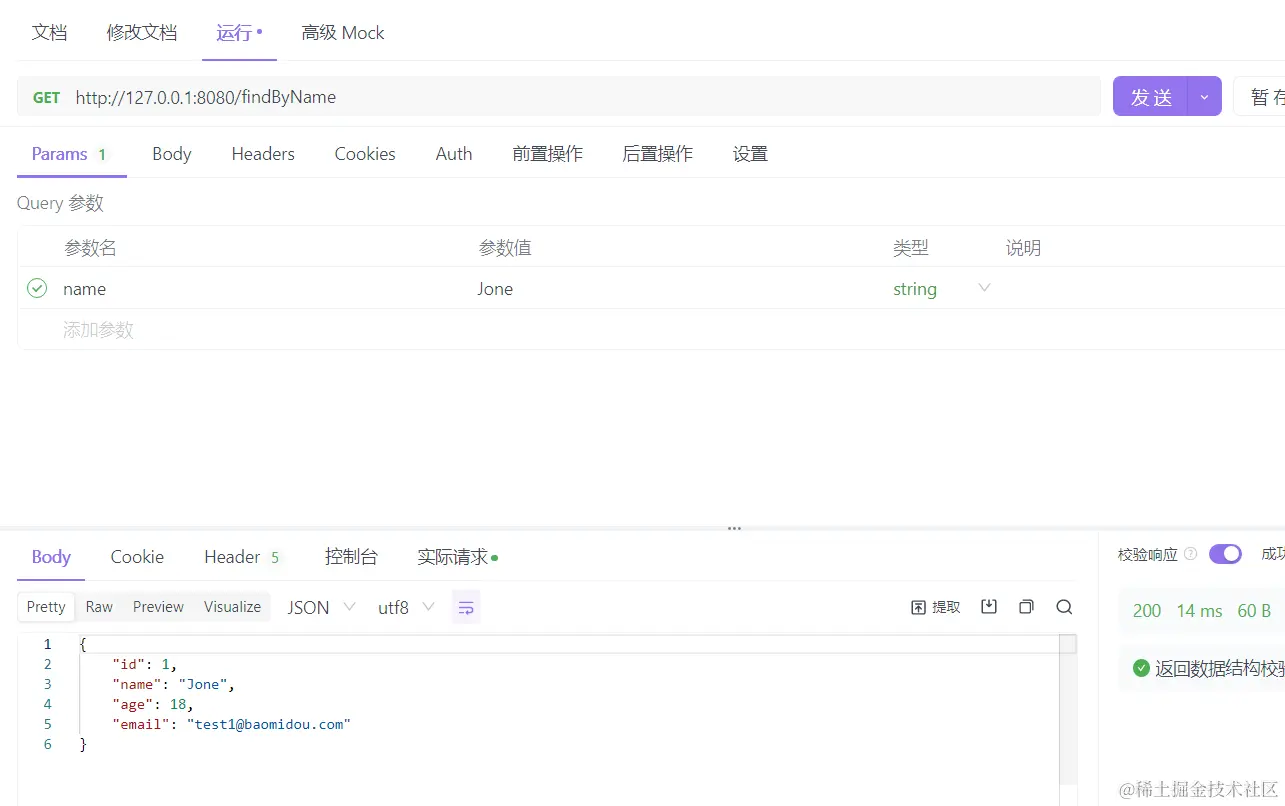This screenshot has width=1285, height=806.
Task: Click the "test1@baomidou.com" email value
Action: (x=269, y=724)
